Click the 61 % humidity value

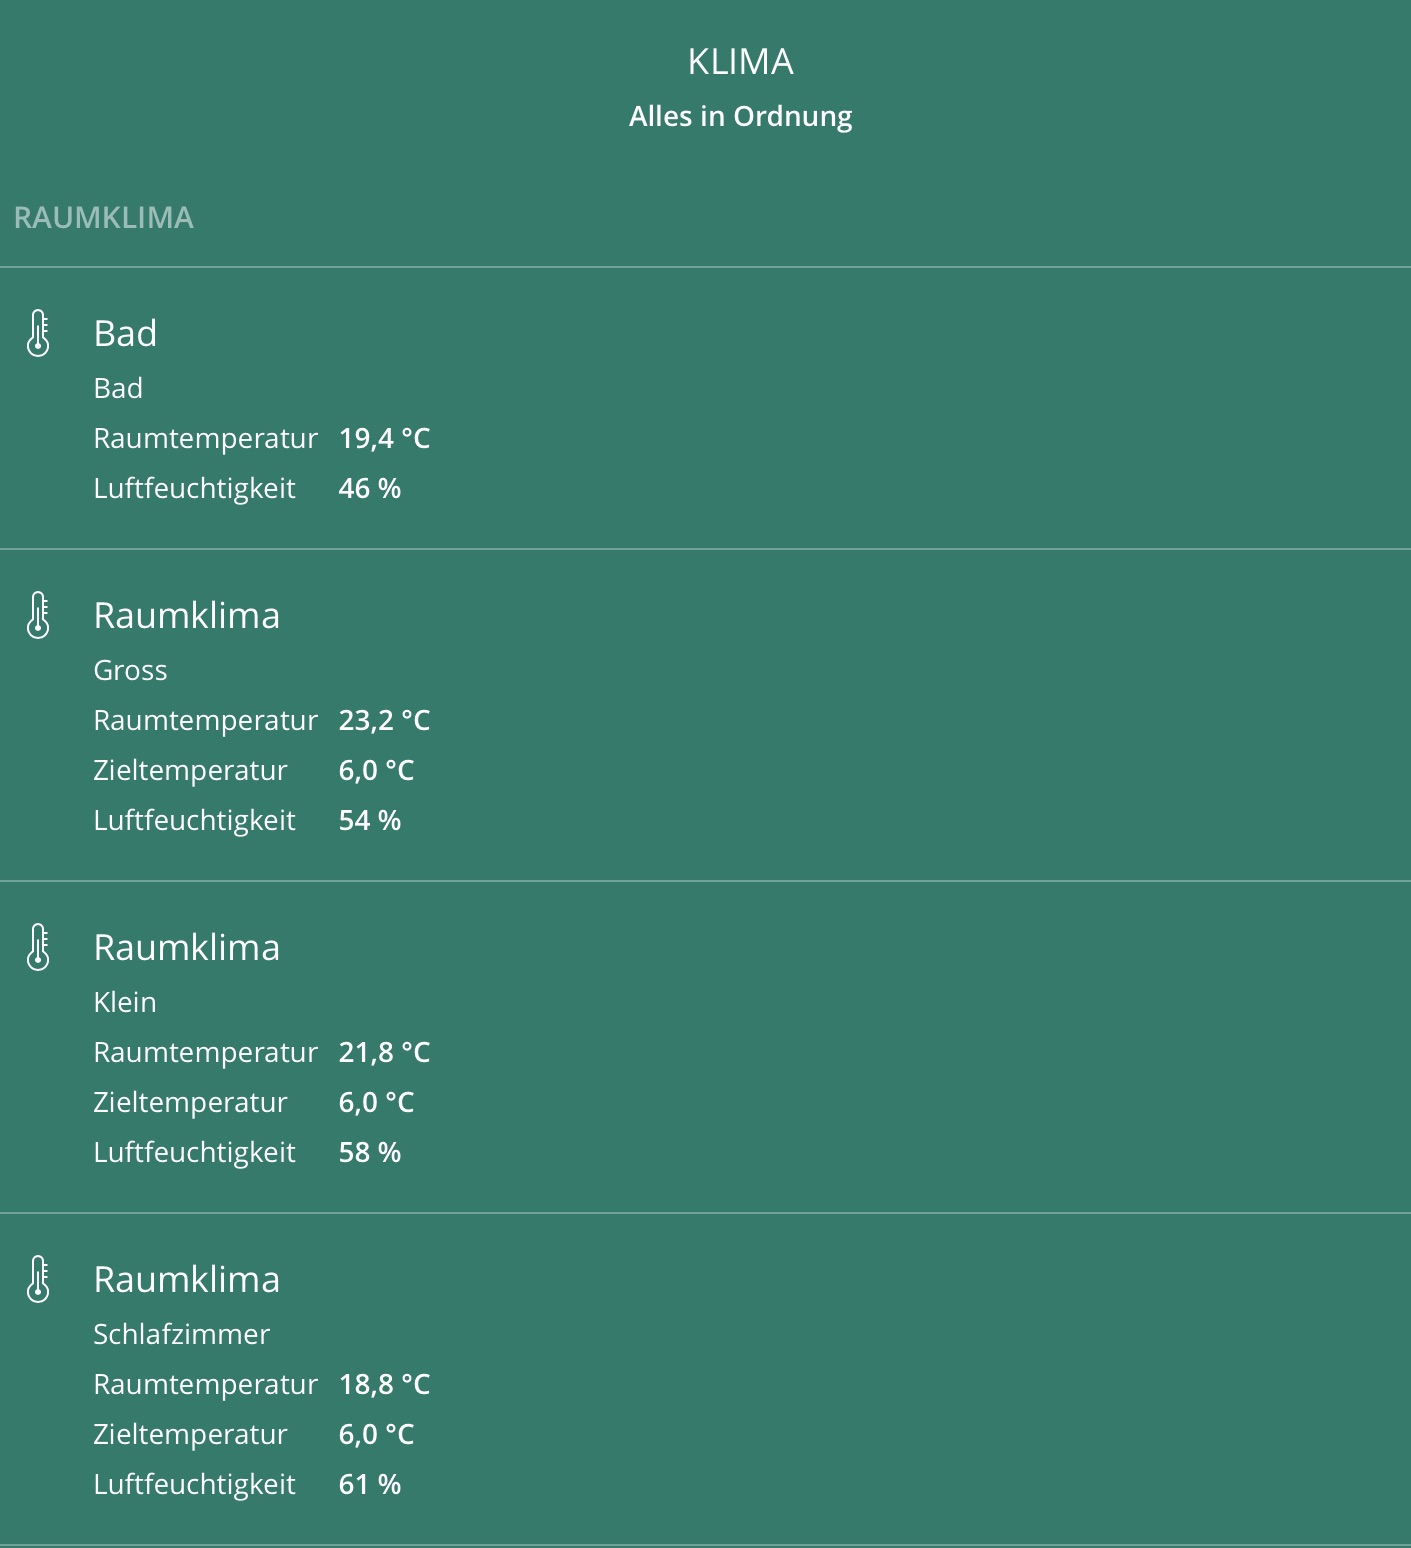[369, 1484]
